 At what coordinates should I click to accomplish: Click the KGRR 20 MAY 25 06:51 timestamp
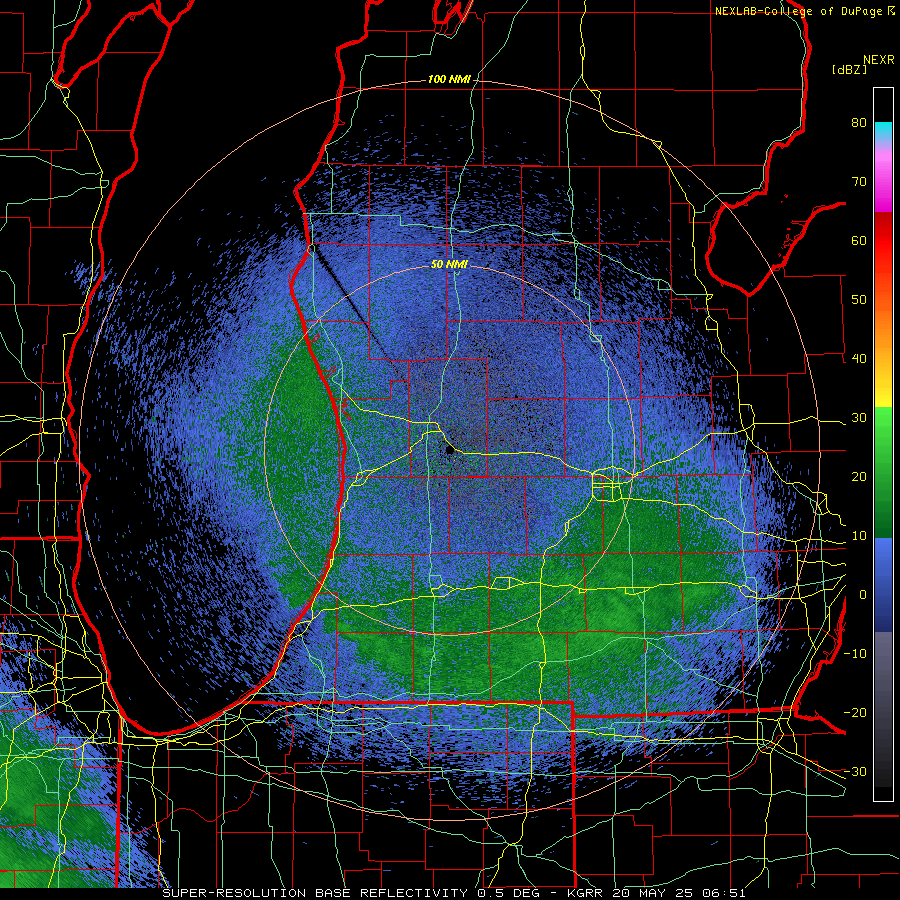(656, 893)
